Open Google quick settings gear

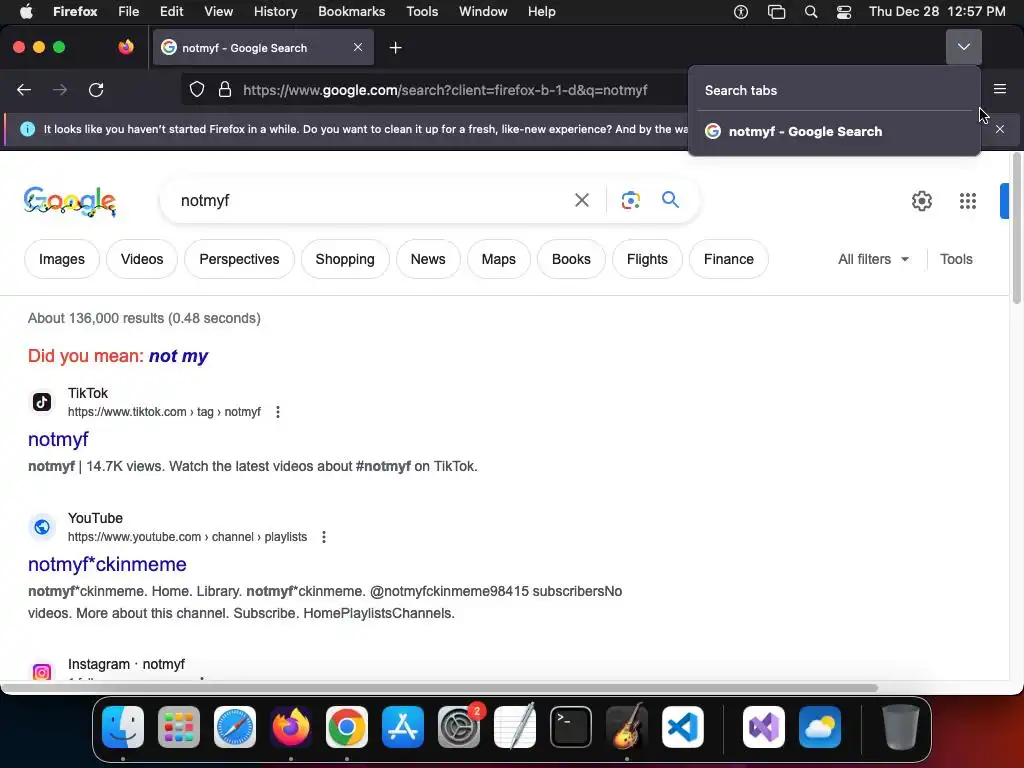921,200
